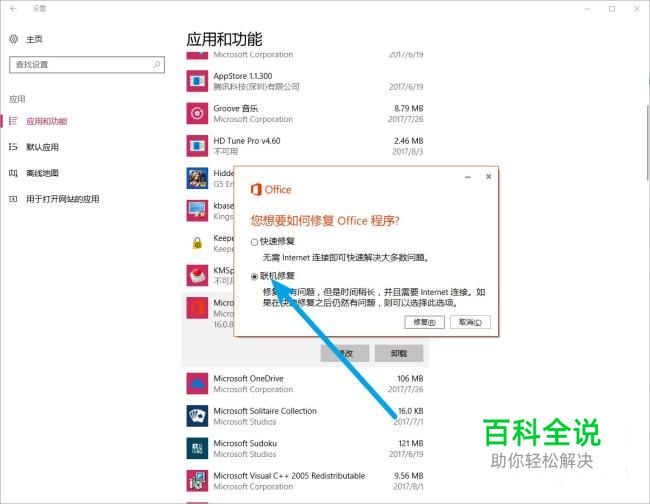The height and width of the screenshot is (504, 650).
Task: Click the KMSpico red button icon
Action: click(x=197, y=276)
